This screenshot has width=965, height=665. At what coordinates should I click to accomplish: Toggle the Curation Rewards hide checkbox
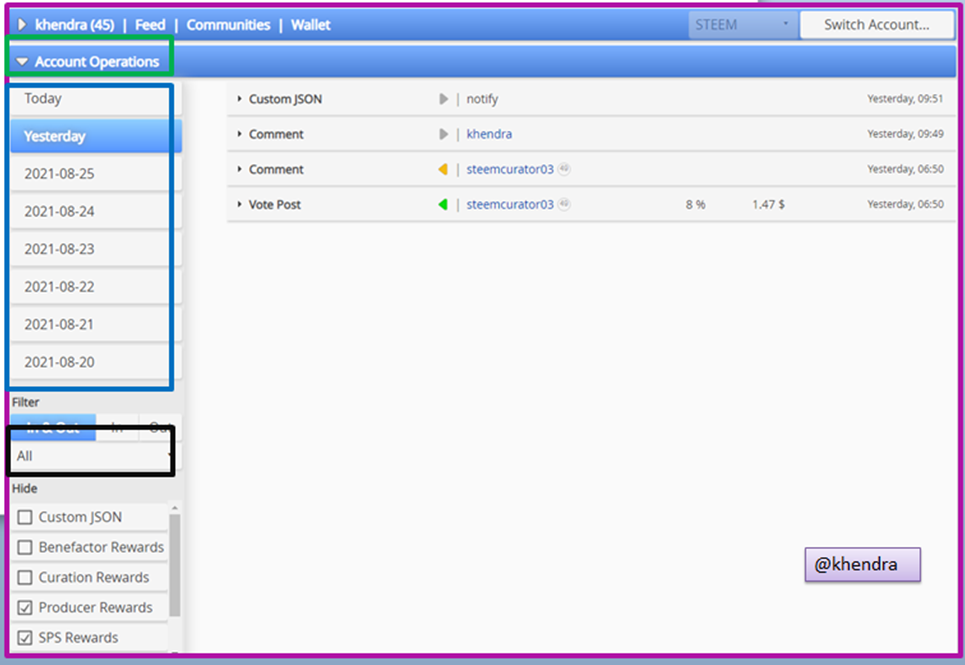point(25,577)
